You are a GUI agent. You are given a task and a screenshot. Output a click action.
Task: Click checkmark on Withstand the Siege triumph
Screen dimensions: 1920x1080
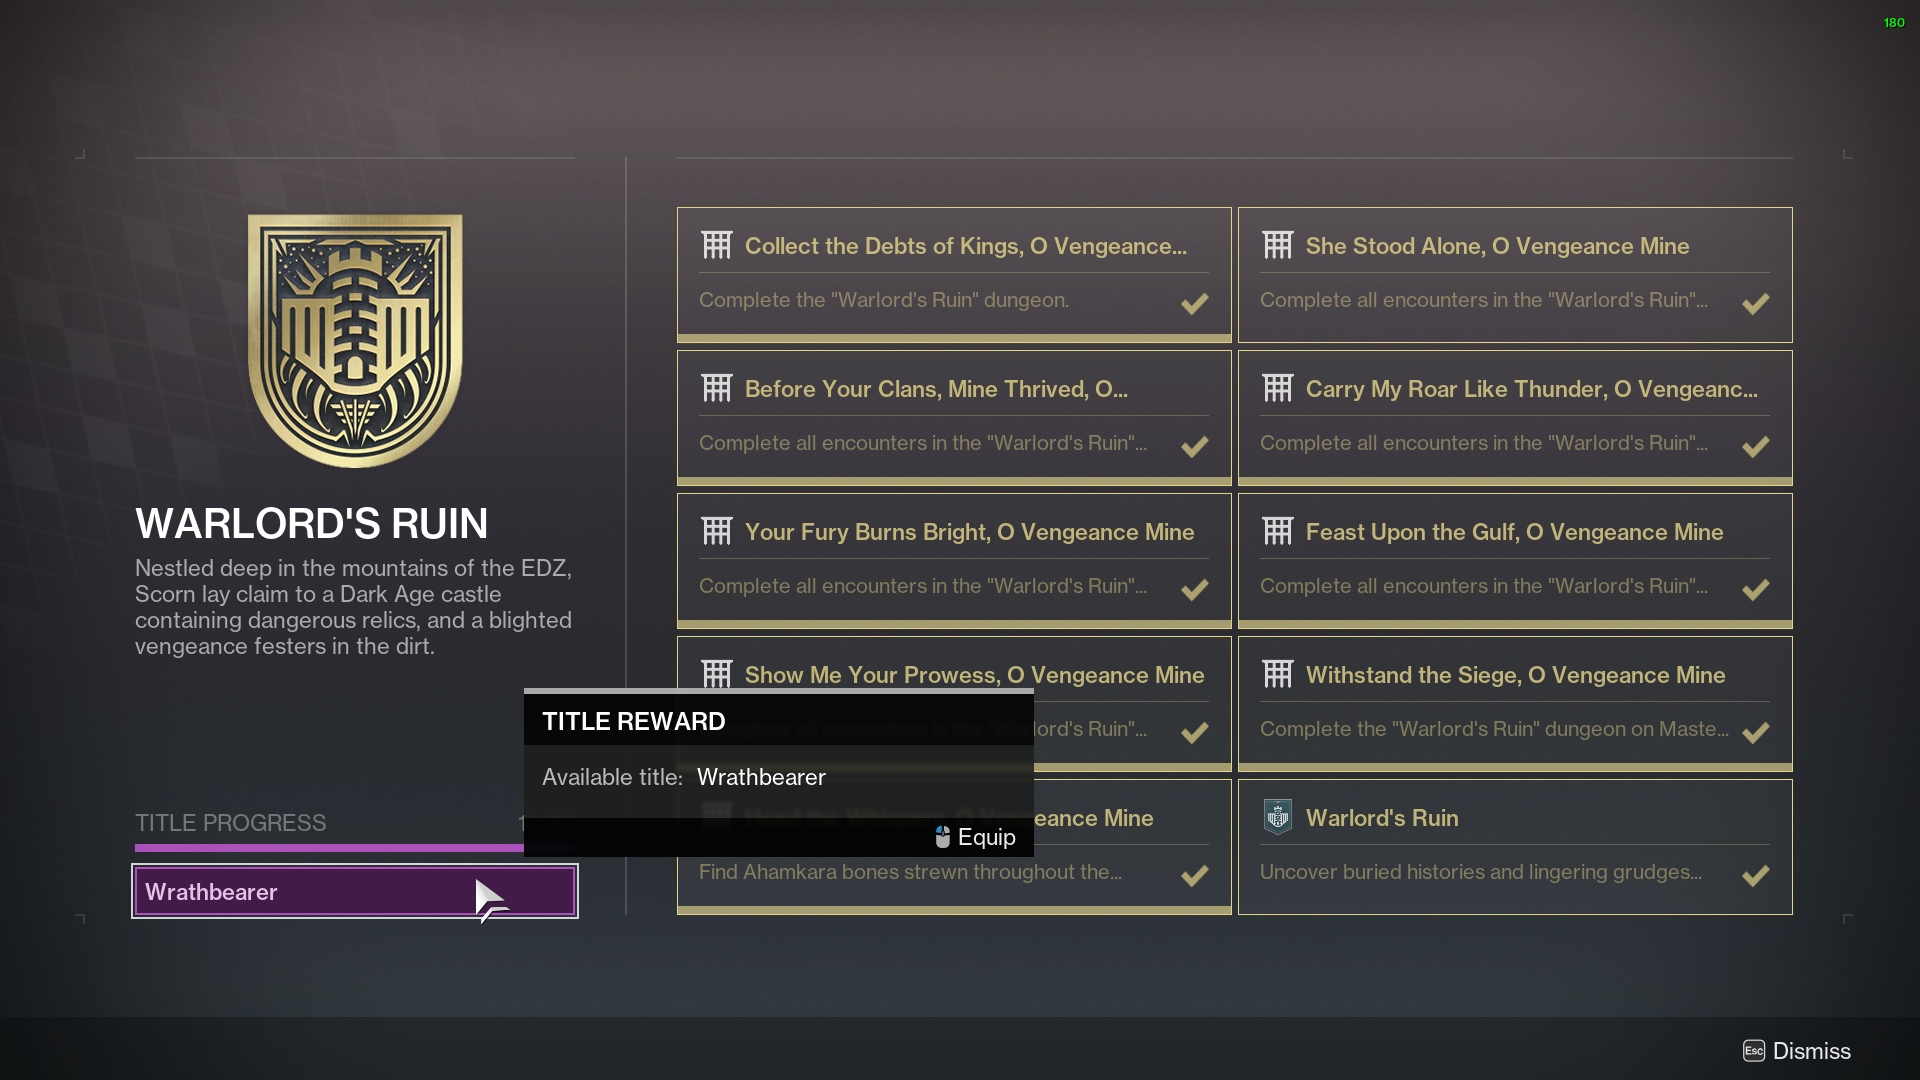[1755, 732]
